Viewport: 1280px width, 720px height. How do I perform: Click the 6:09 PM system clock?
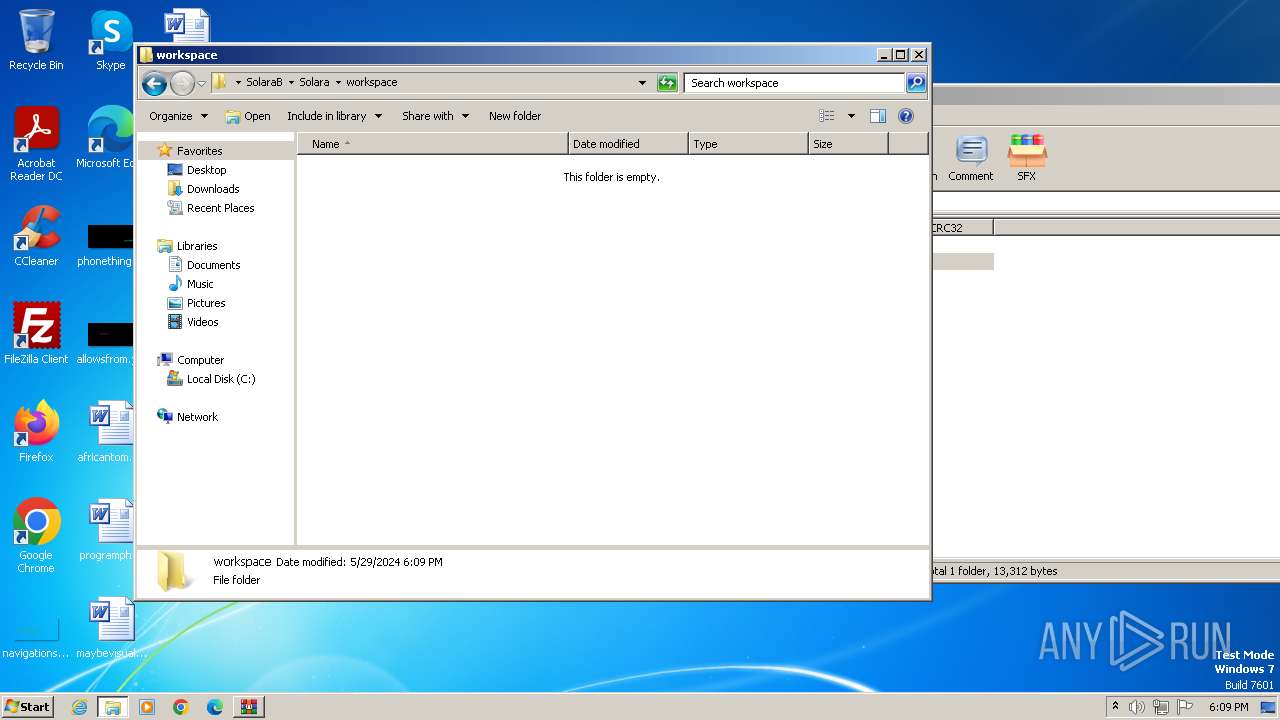pyautogui.click(x=1228, y=707)
